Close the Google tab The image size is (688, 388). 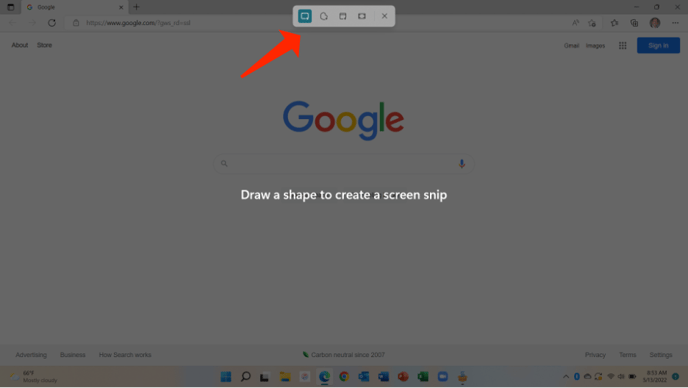coord(121,7)
